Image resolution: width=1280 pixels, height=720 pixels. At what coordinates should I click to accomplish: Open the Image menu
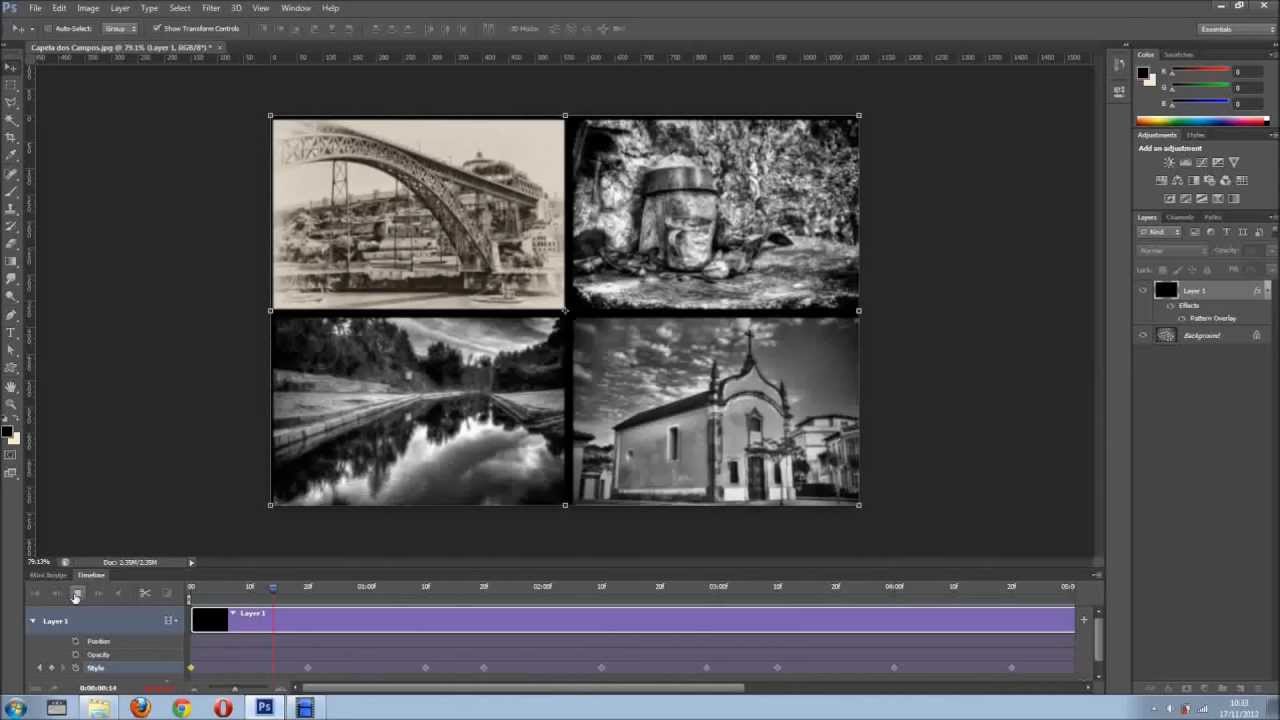tap(88, 8)
